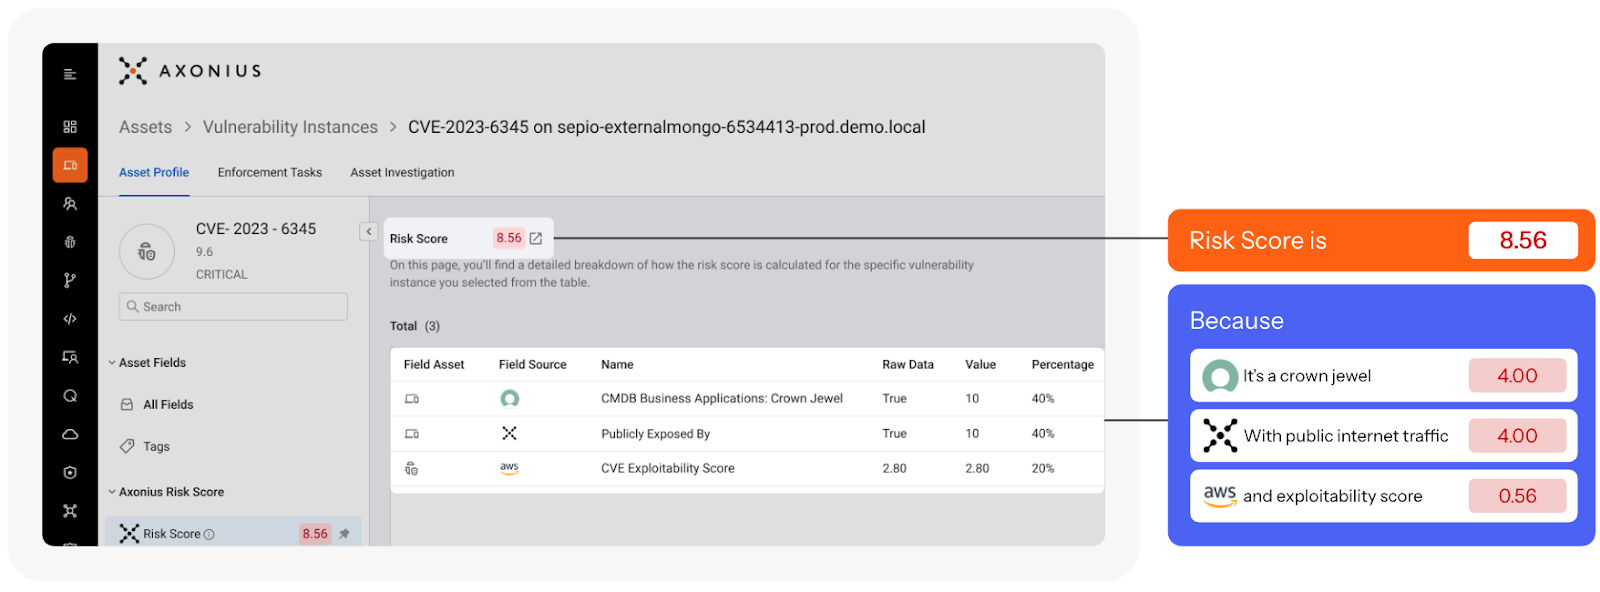
Task: Collapse the left panel with the chevron button
Action: (368, 231)
